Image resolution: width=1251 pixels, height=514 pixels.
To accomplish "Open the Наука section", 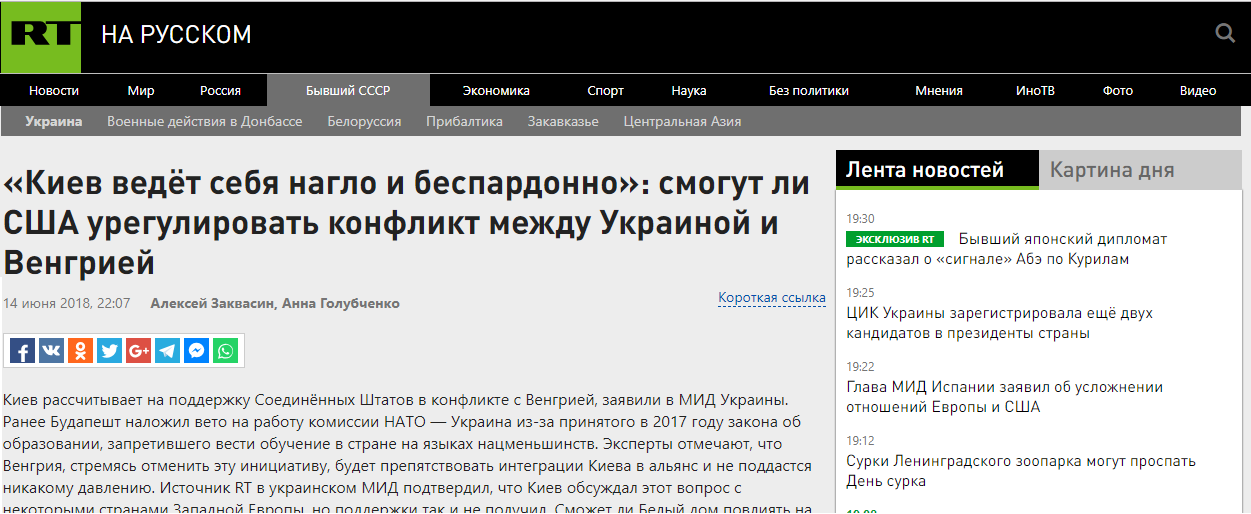I will coord(689,90).
